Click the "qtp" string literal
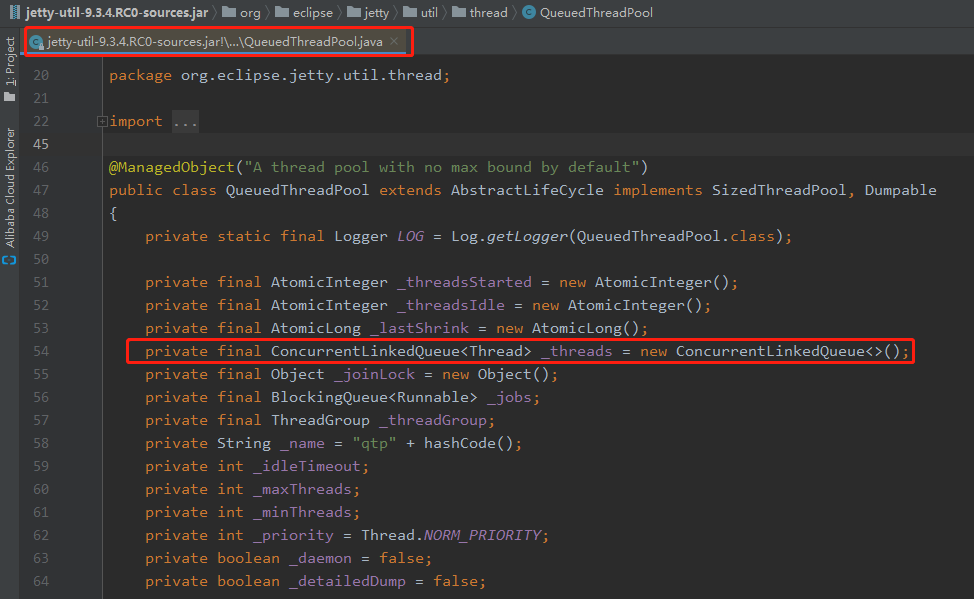The height and width of the screenshot is (599, 974). click(x=375, y=443)
